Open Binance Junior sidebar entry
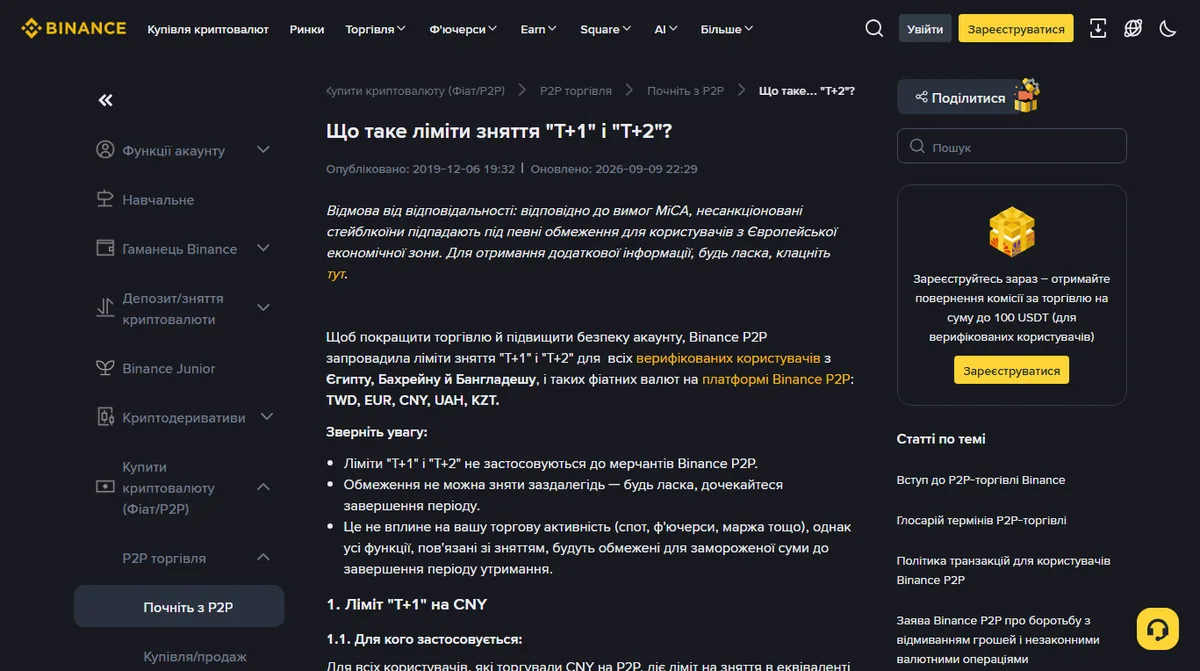The width and height of the screenshot is (1200, 671). [x=169, y=368]
